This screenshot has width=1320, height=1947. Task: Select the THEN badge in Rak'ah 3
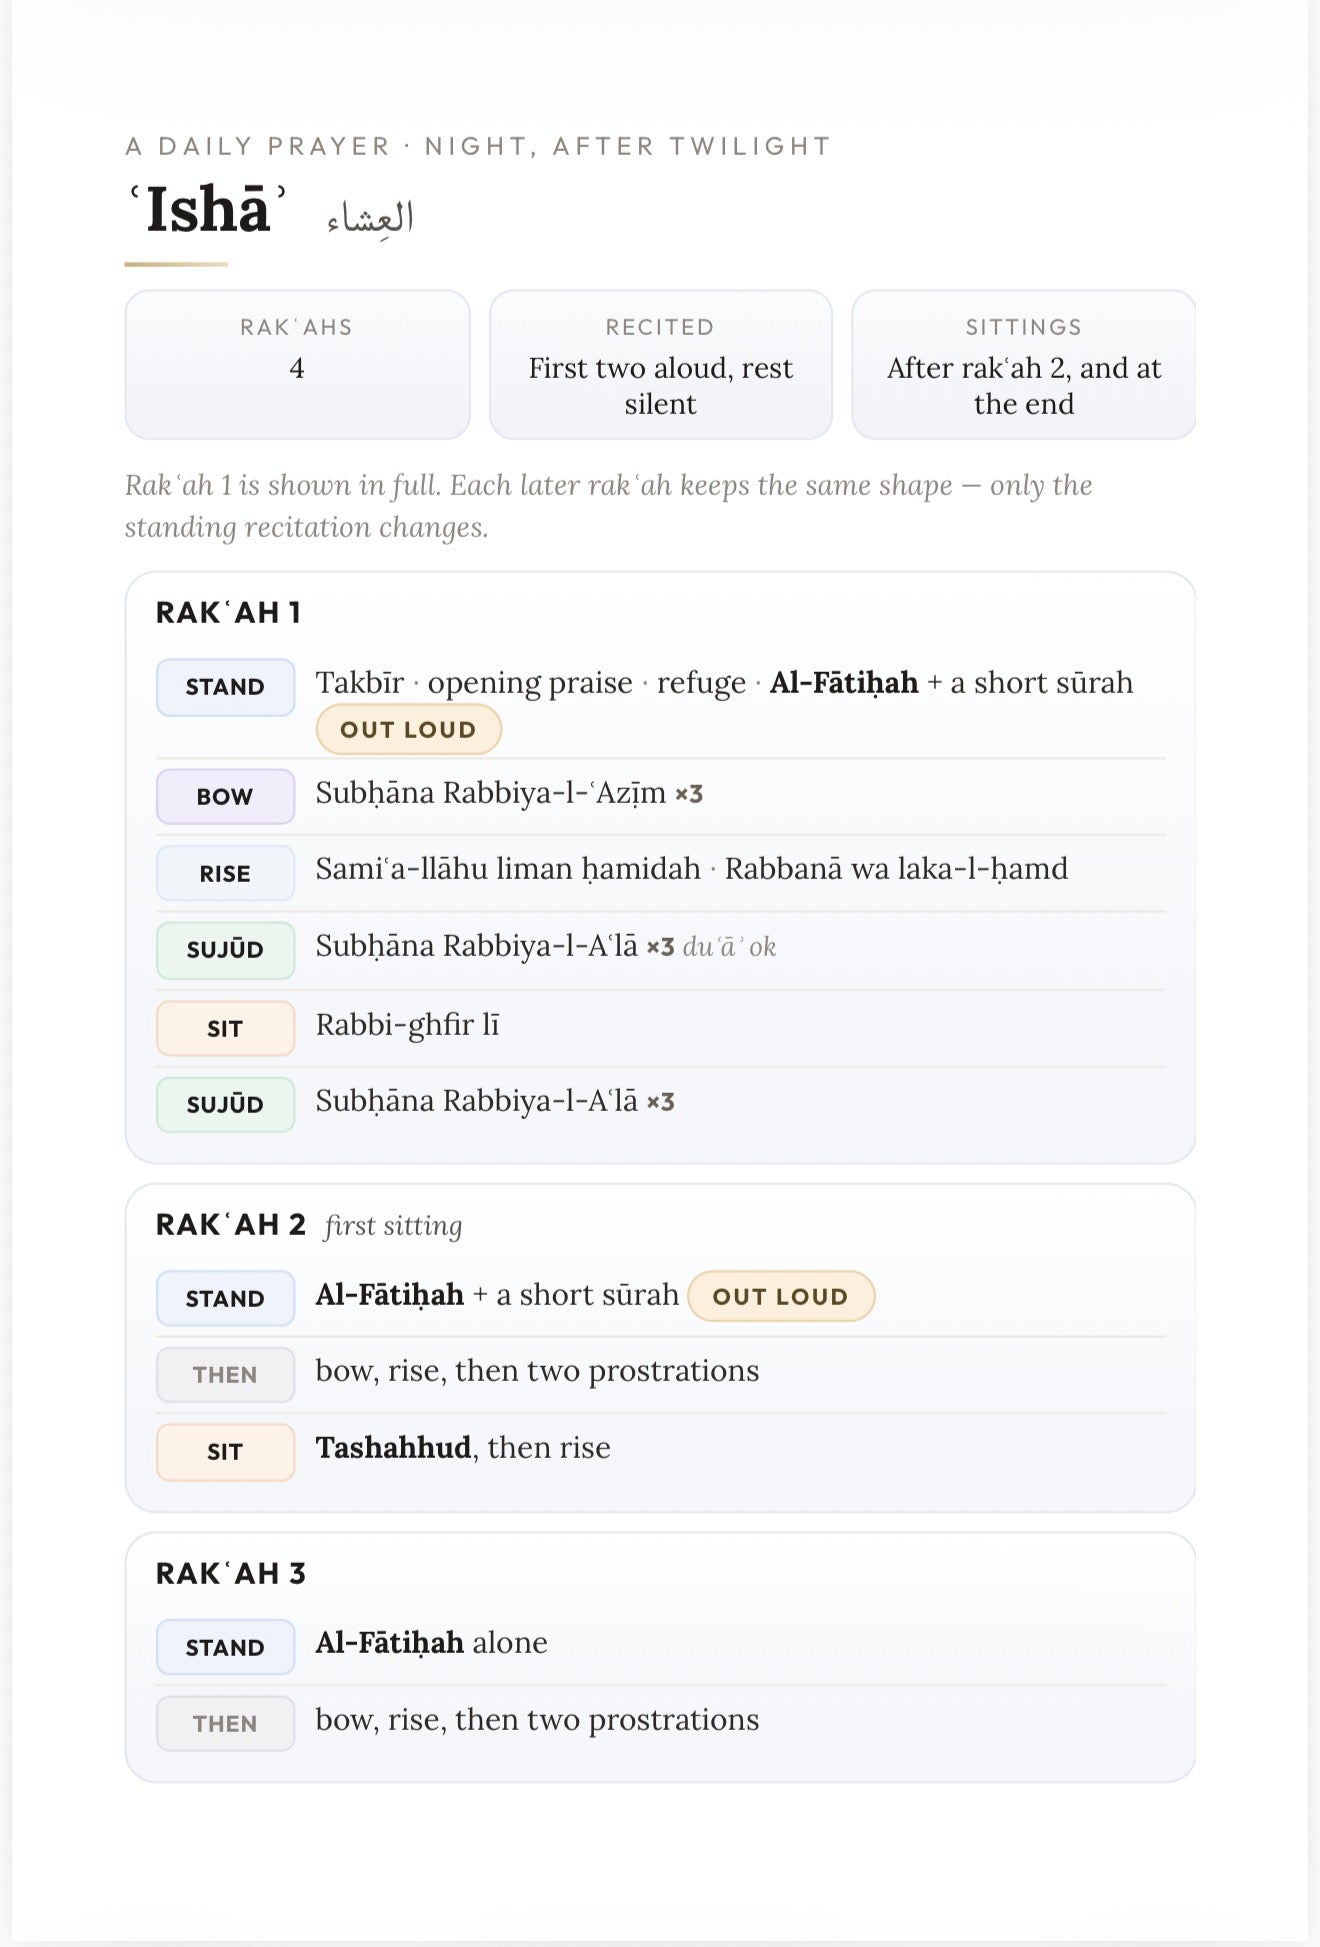coord(225,1724)
